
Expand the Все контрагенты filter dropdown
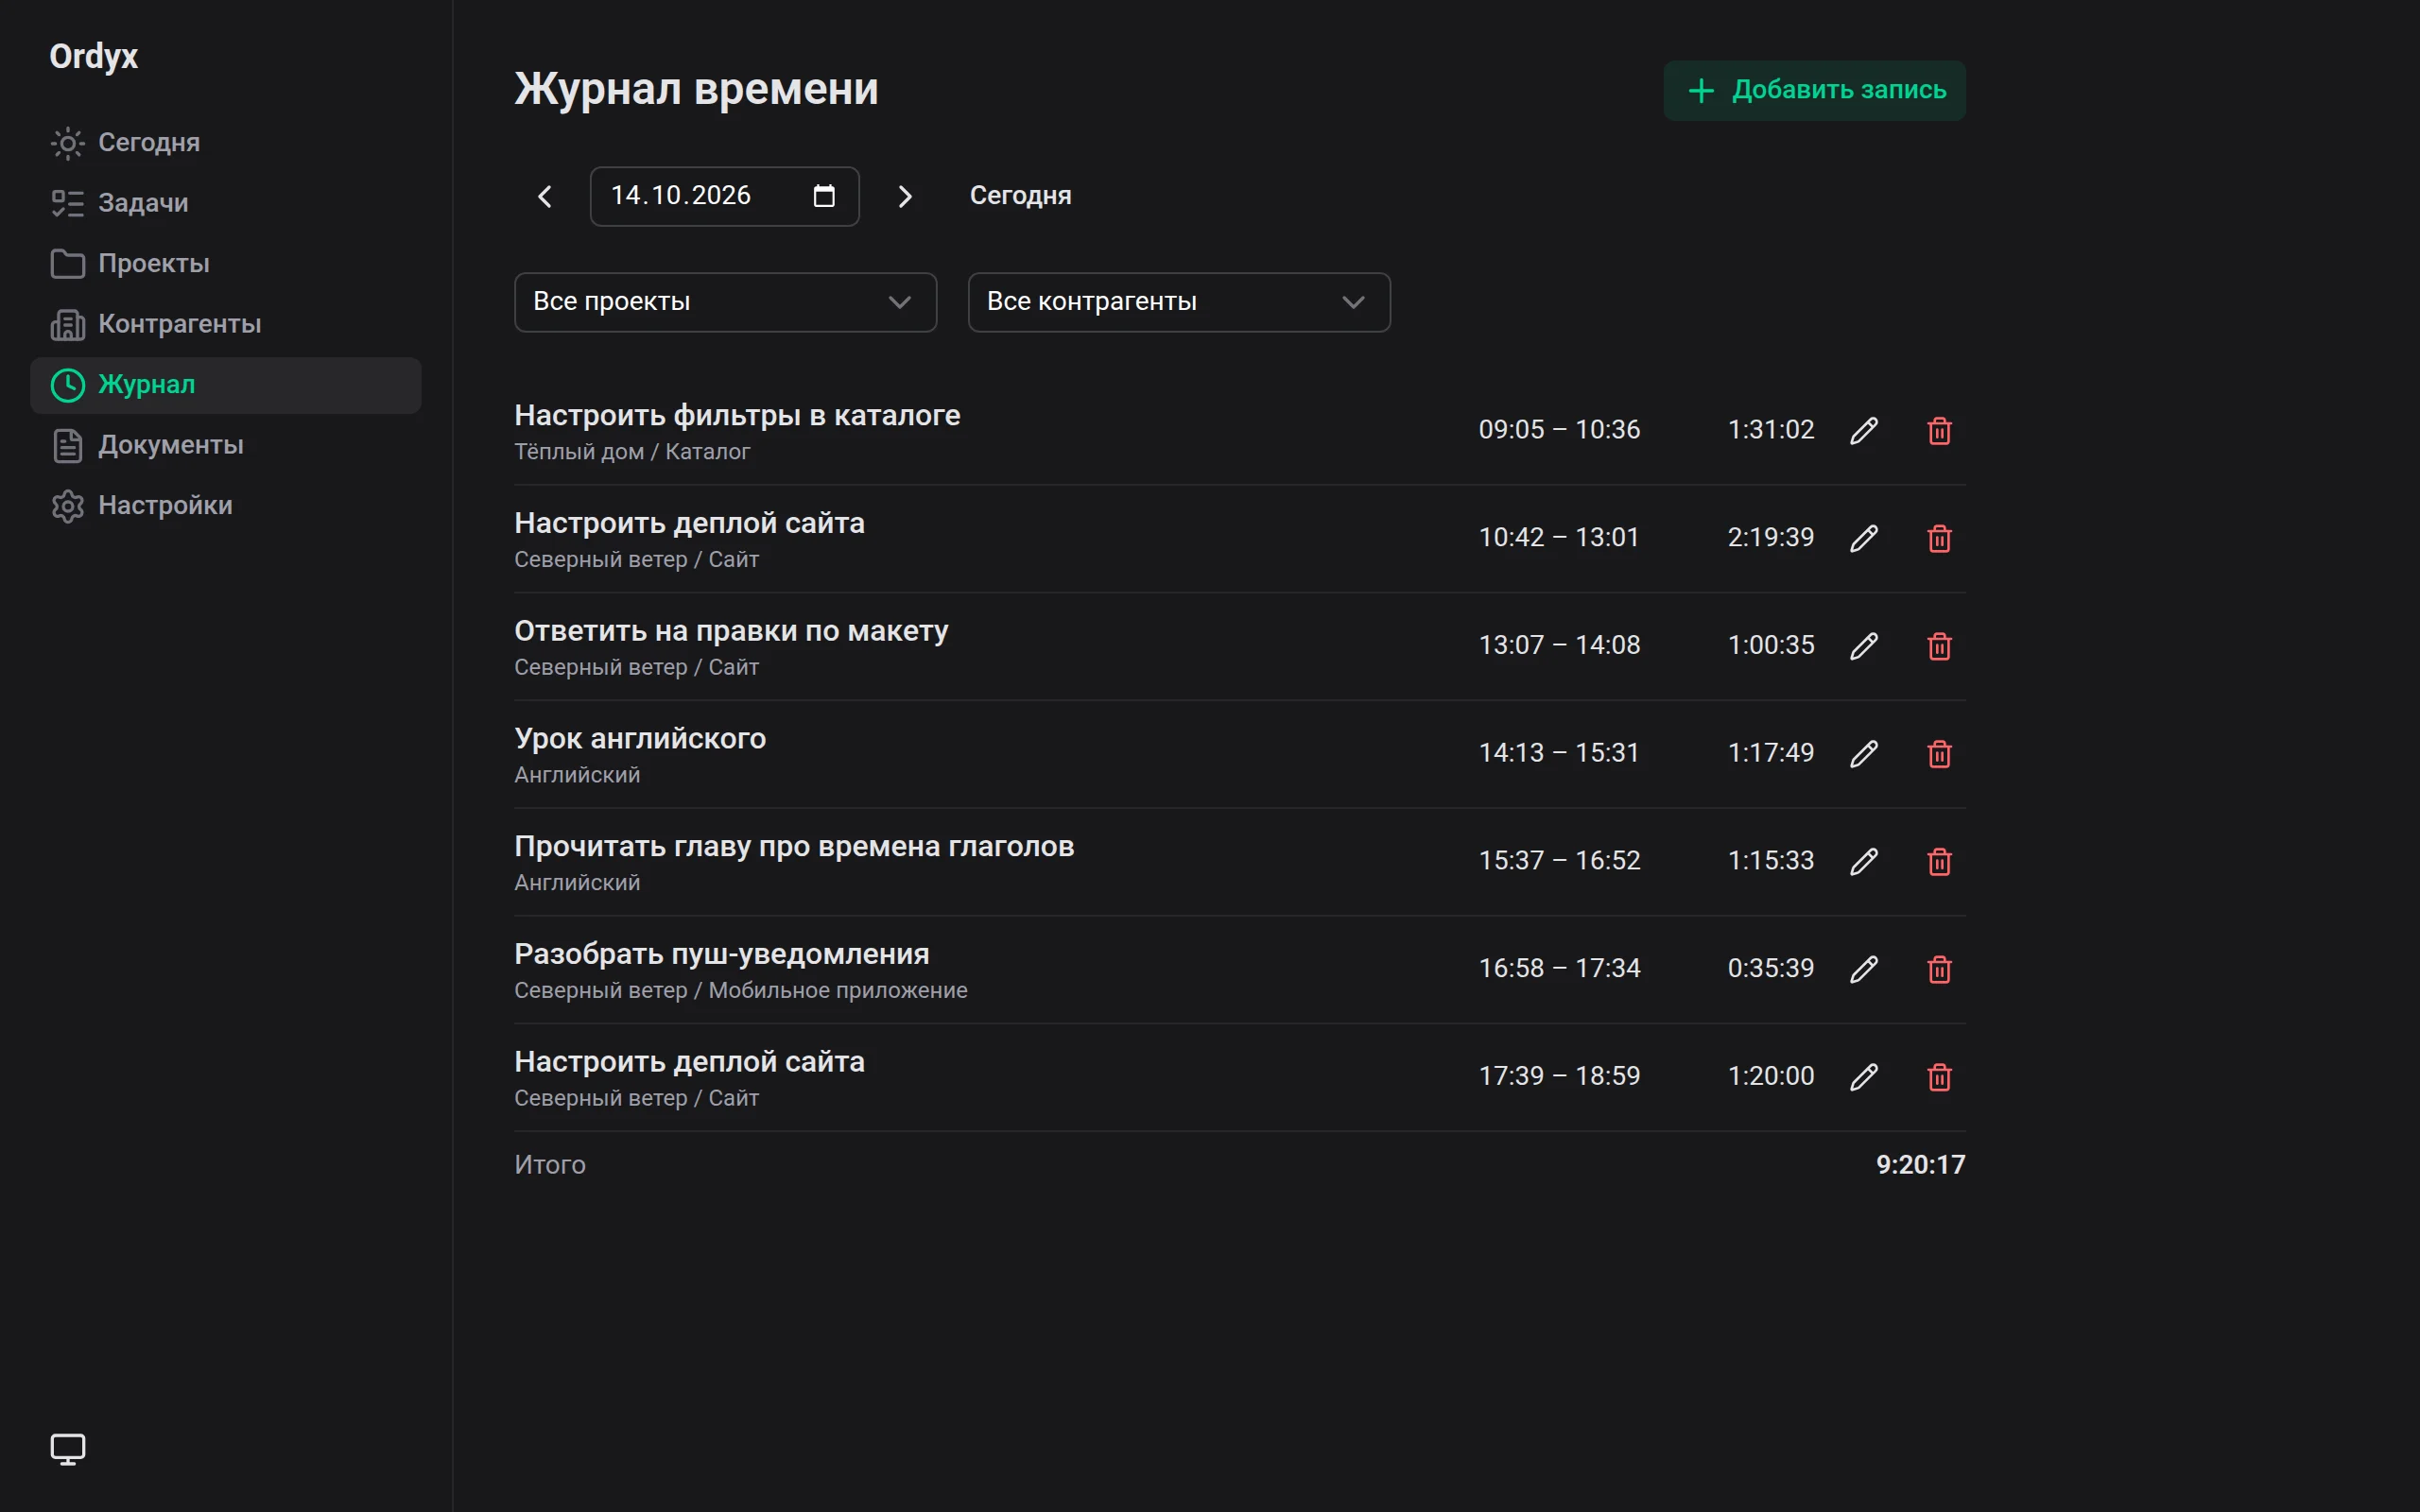click(x=1179, y=302)
